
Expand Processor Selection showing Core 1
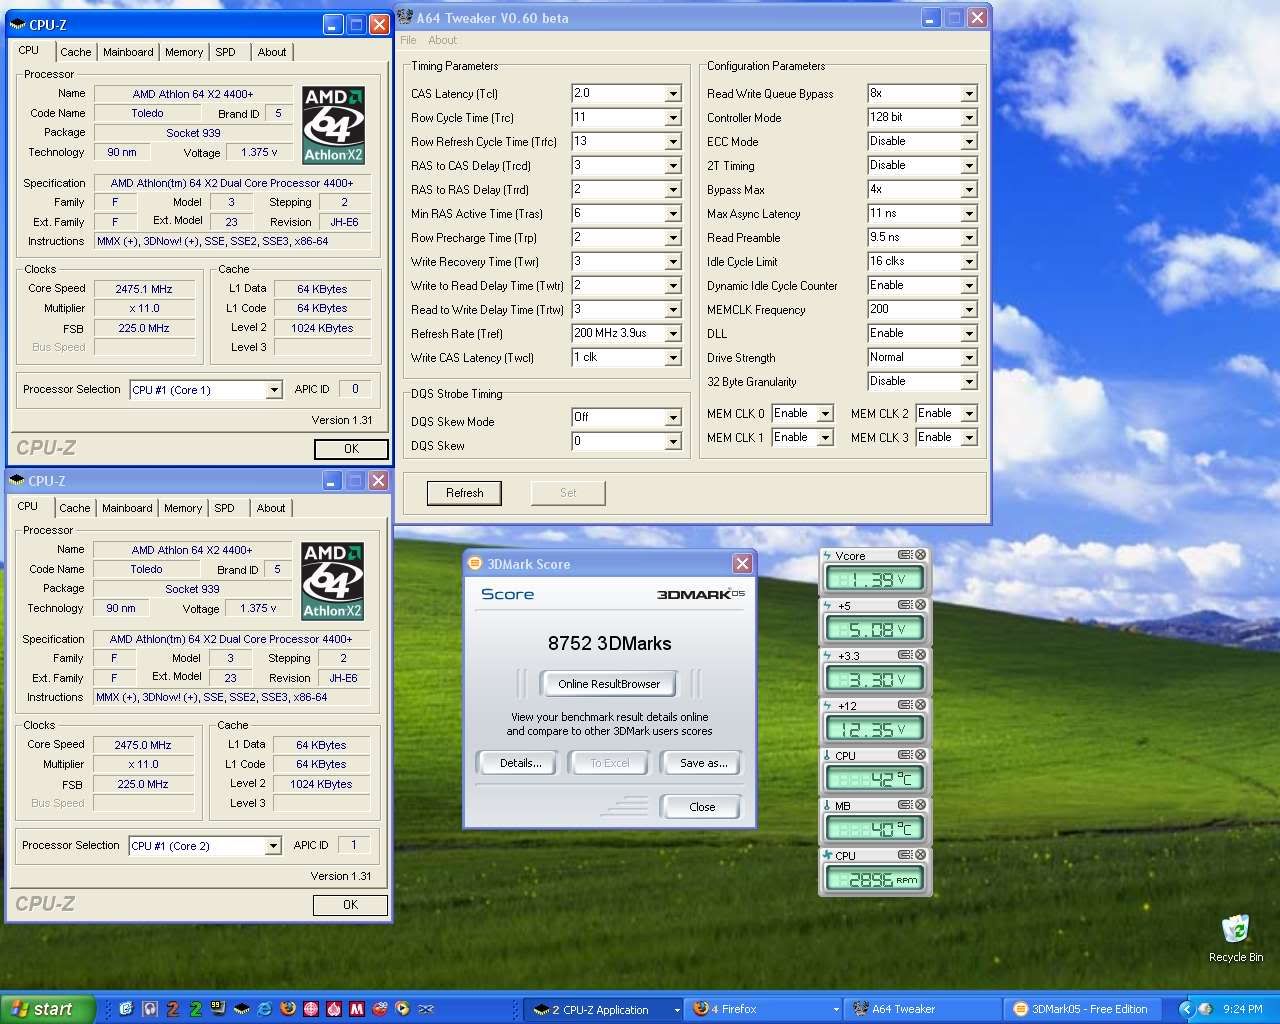coord(273,390)
